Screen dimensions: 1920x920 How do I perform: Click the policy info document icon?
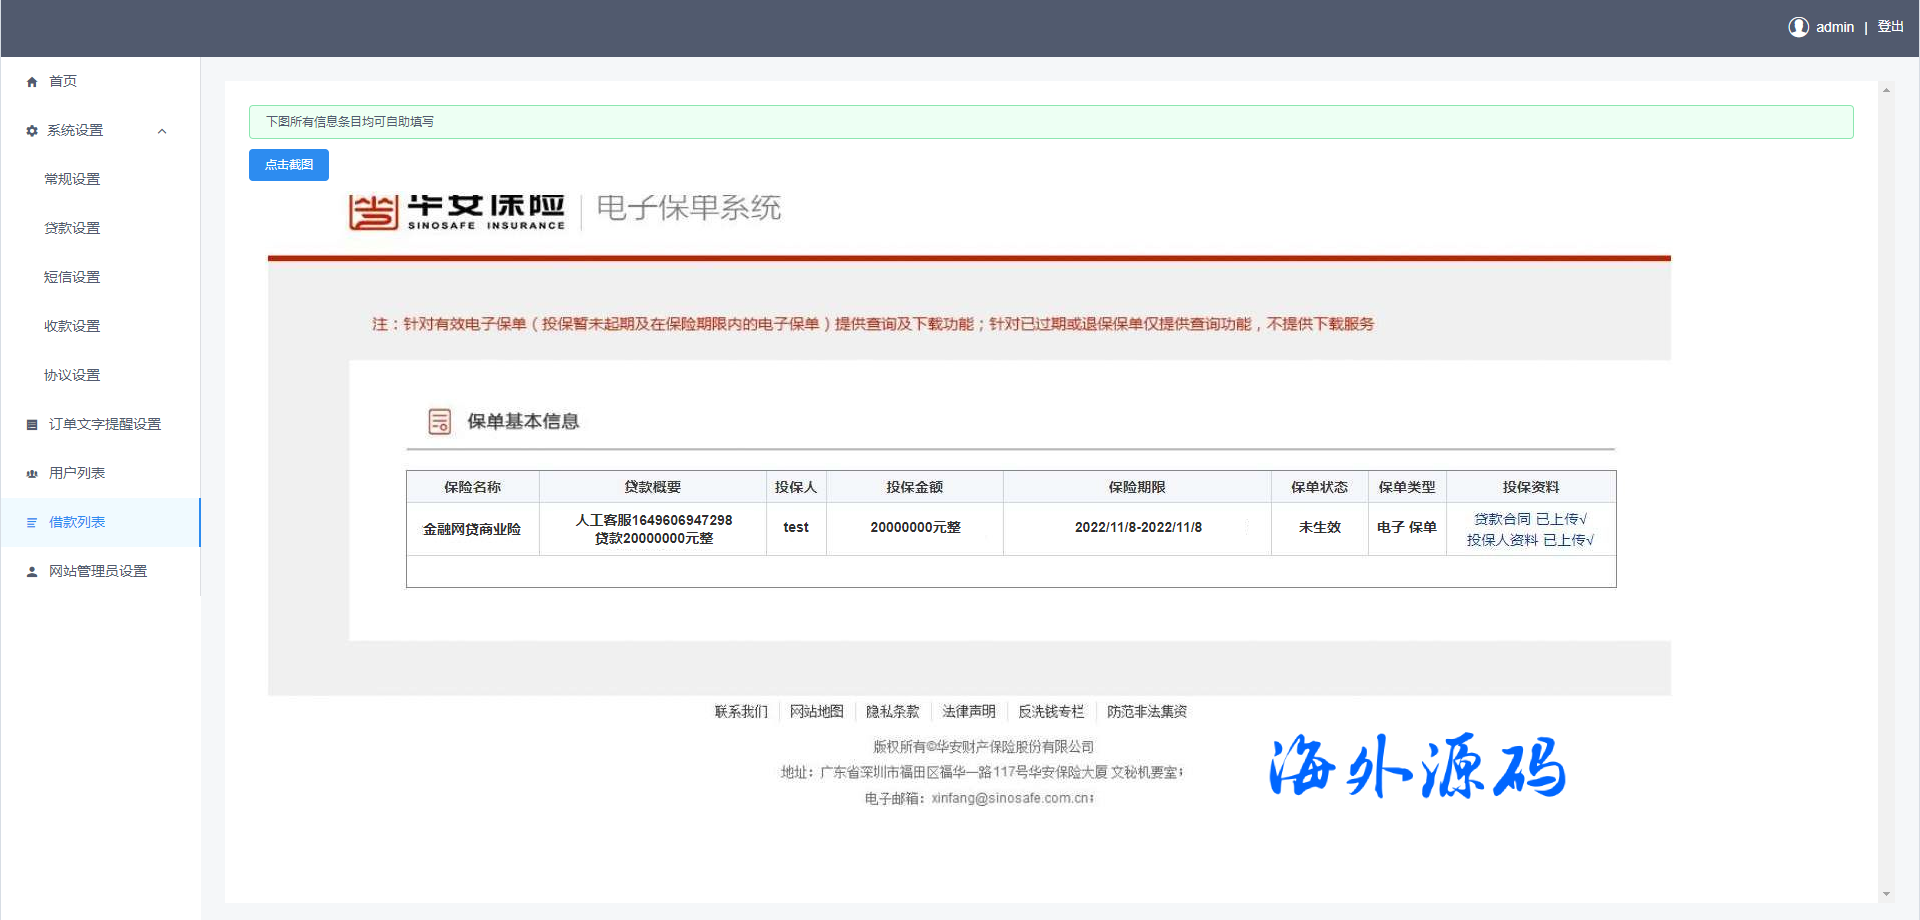(439, 422)
